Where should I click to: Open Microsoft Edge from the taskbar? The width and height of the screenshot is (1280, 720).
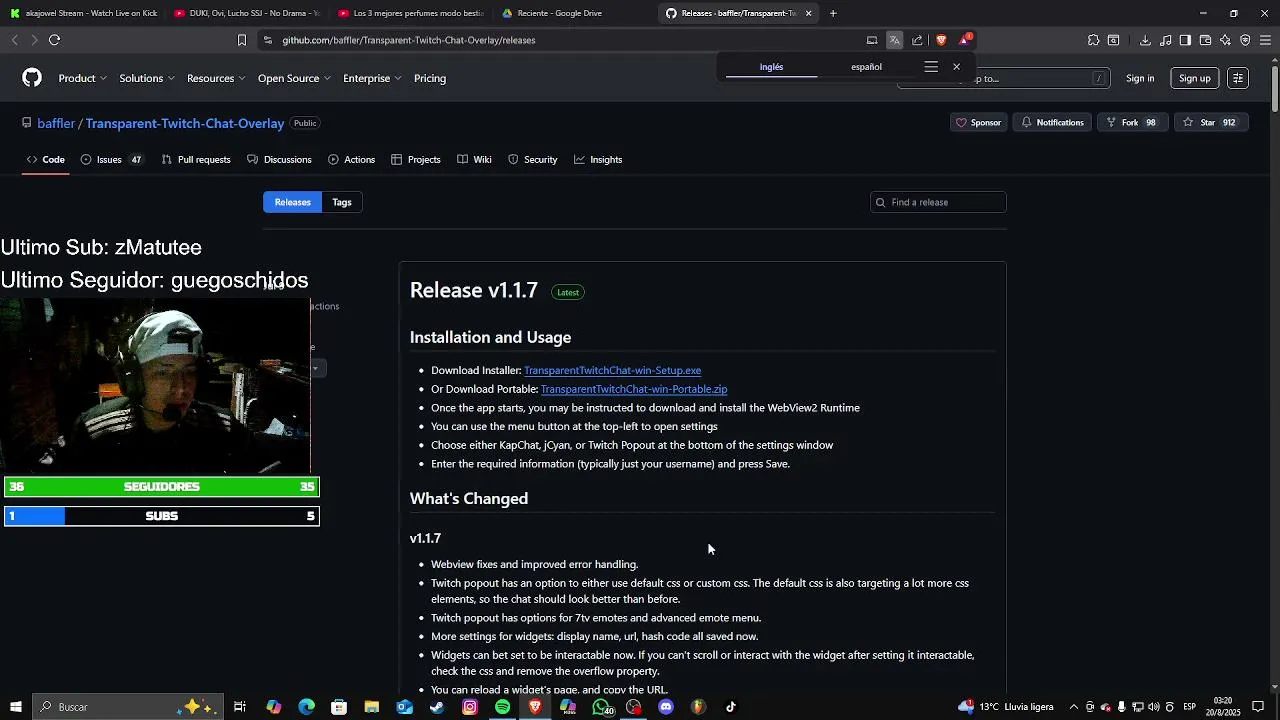pyautogui.click(x=306, y=707)
